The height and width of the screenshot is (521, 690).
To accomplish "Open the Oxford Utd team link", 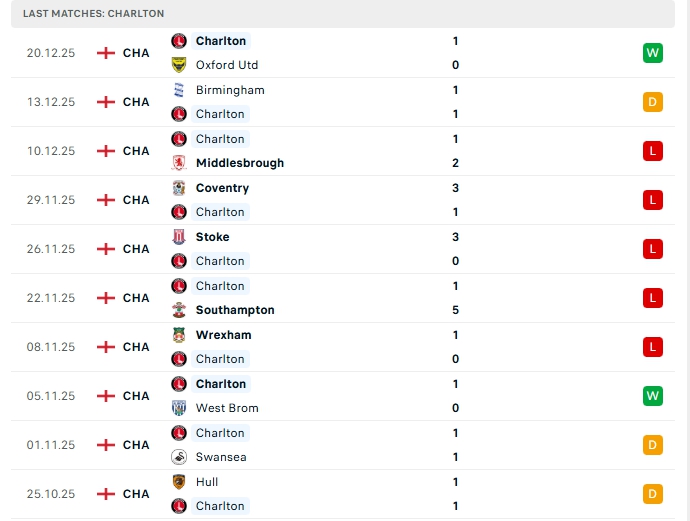I will pos(227,65).
